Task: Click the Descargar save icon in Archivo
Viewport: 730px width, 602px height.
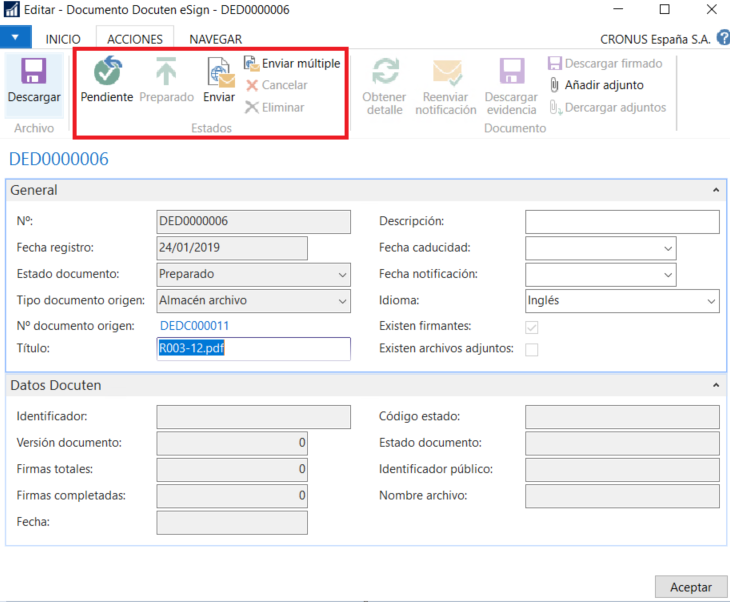Action: [34, 71]
